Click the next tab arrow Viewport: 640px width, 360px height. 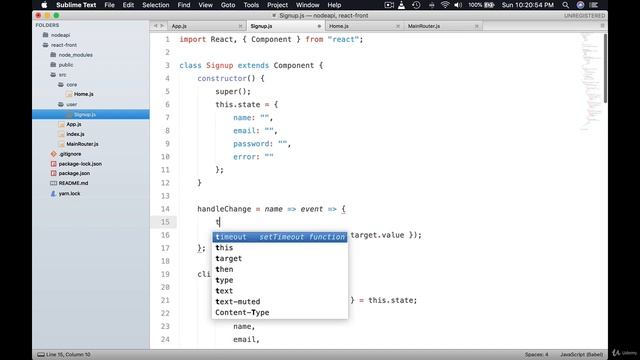162,26
